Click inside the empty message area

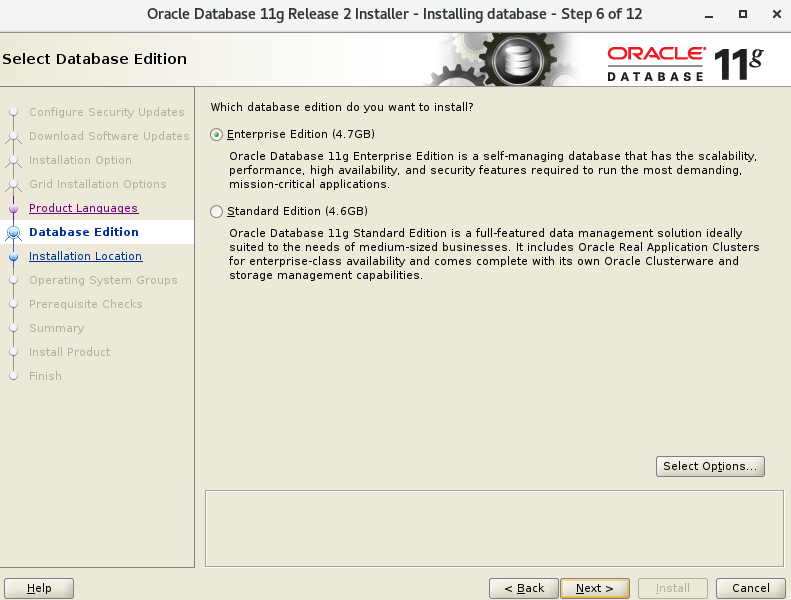pos(494,528)
